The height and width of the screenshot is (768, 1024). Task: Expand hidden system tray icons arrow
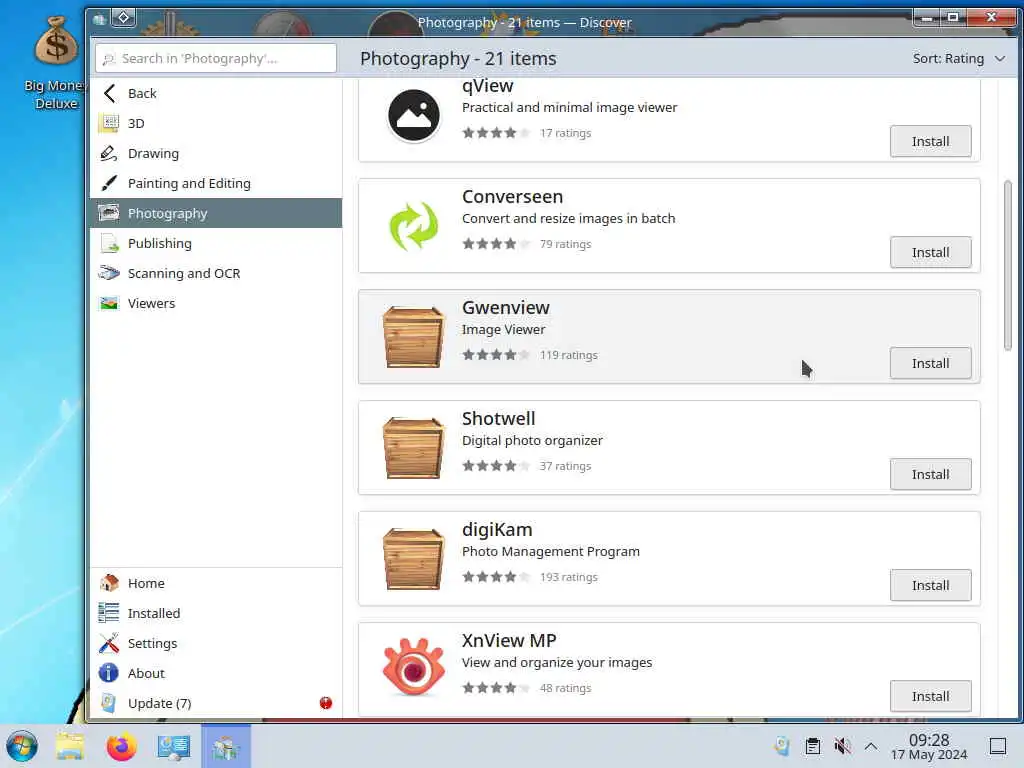[871, 746]
